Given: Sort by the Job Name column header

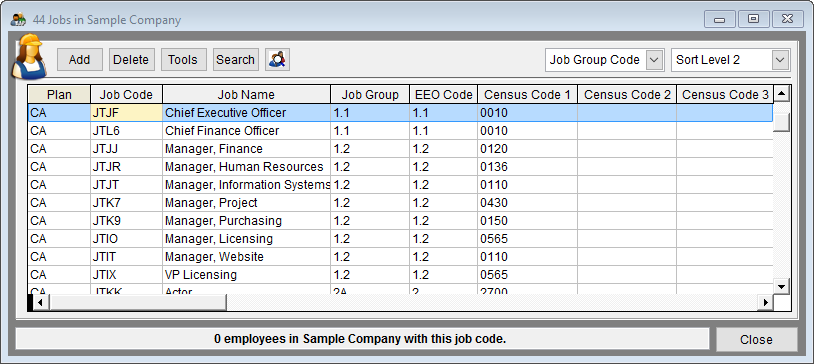Looking at the screenshot, I should [246, 95].
